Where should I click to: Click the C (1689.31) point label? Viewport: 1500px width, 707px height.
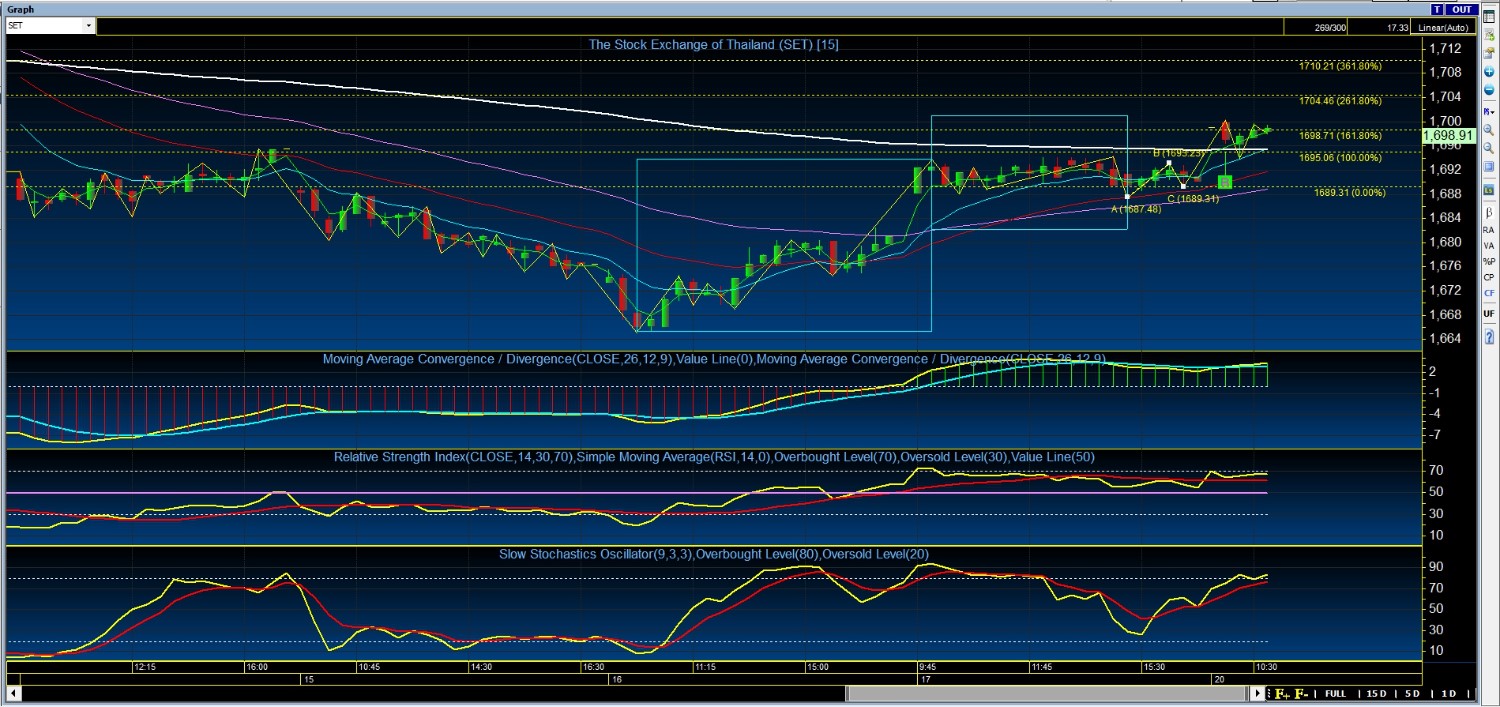point(1193,198)
